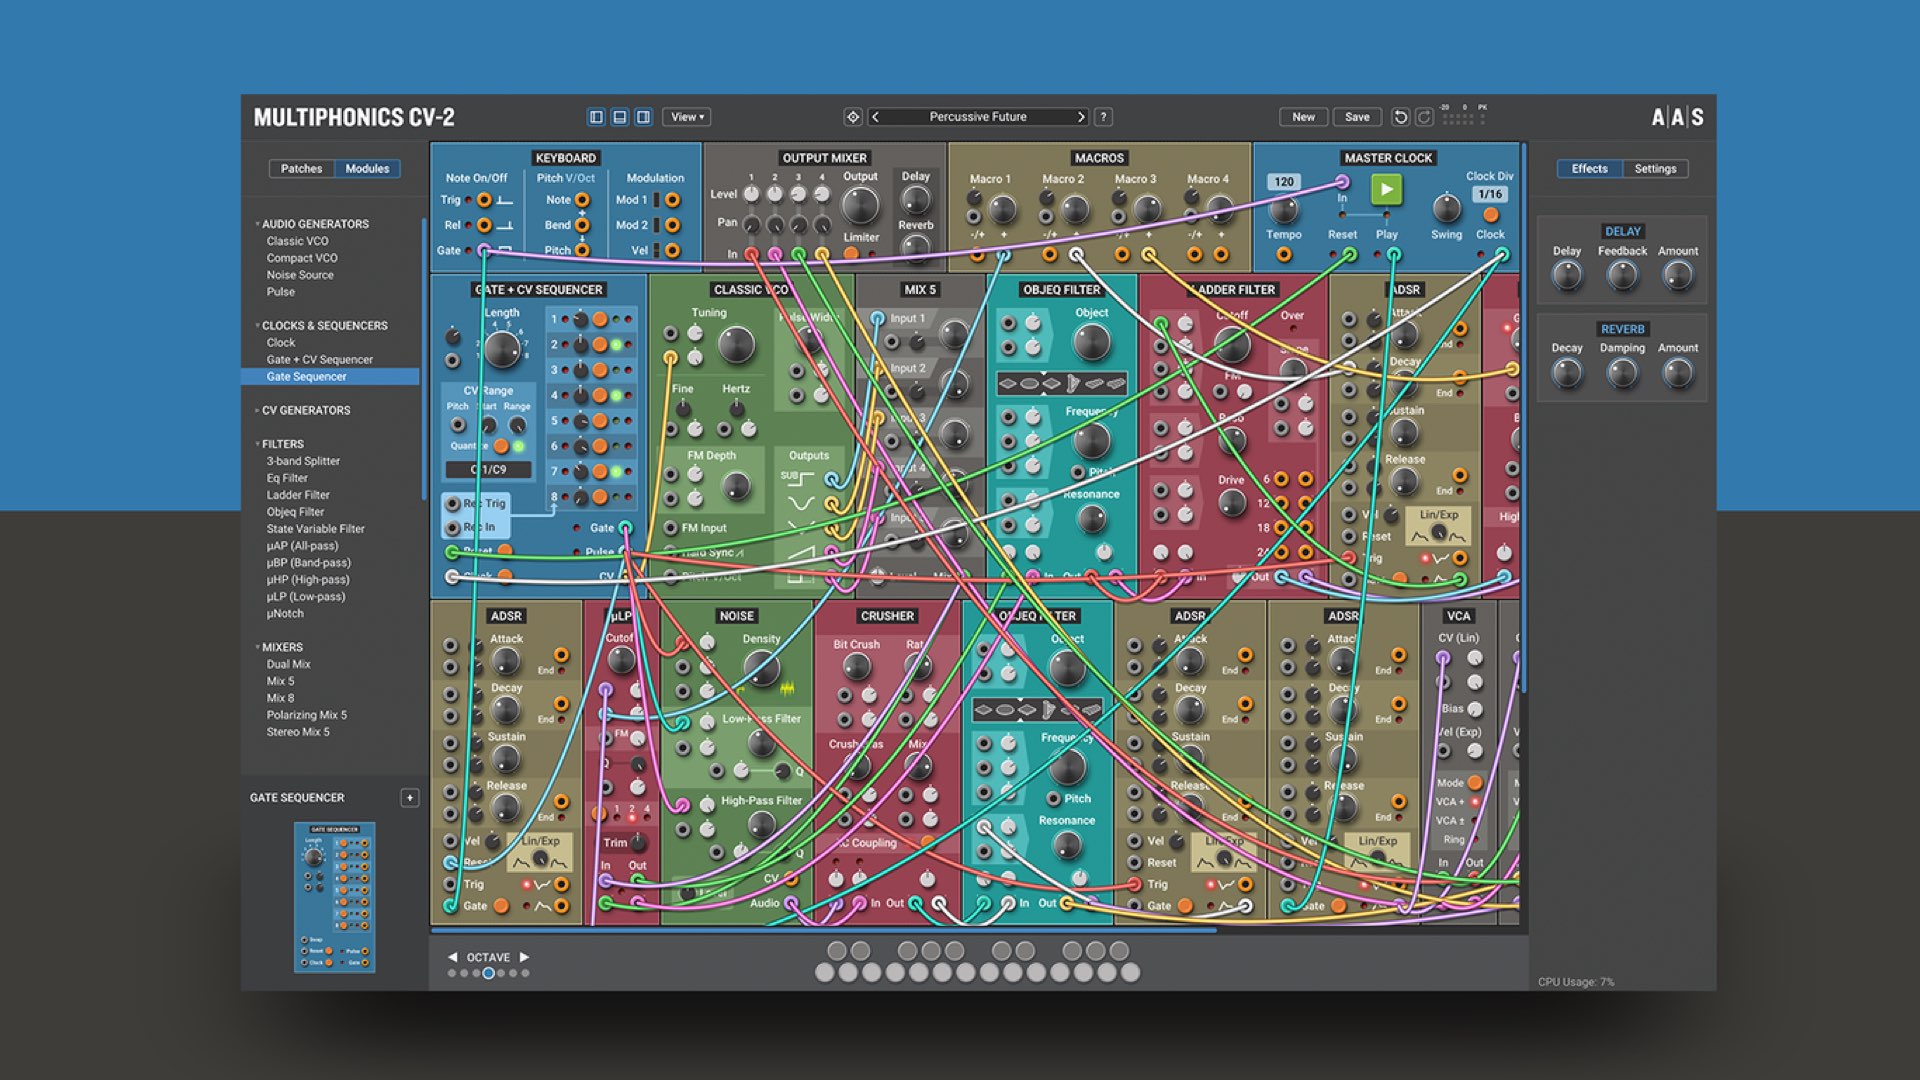Screen dimensions: 1920x1080
Task: Open the Settings tab
Action: 1655,169
